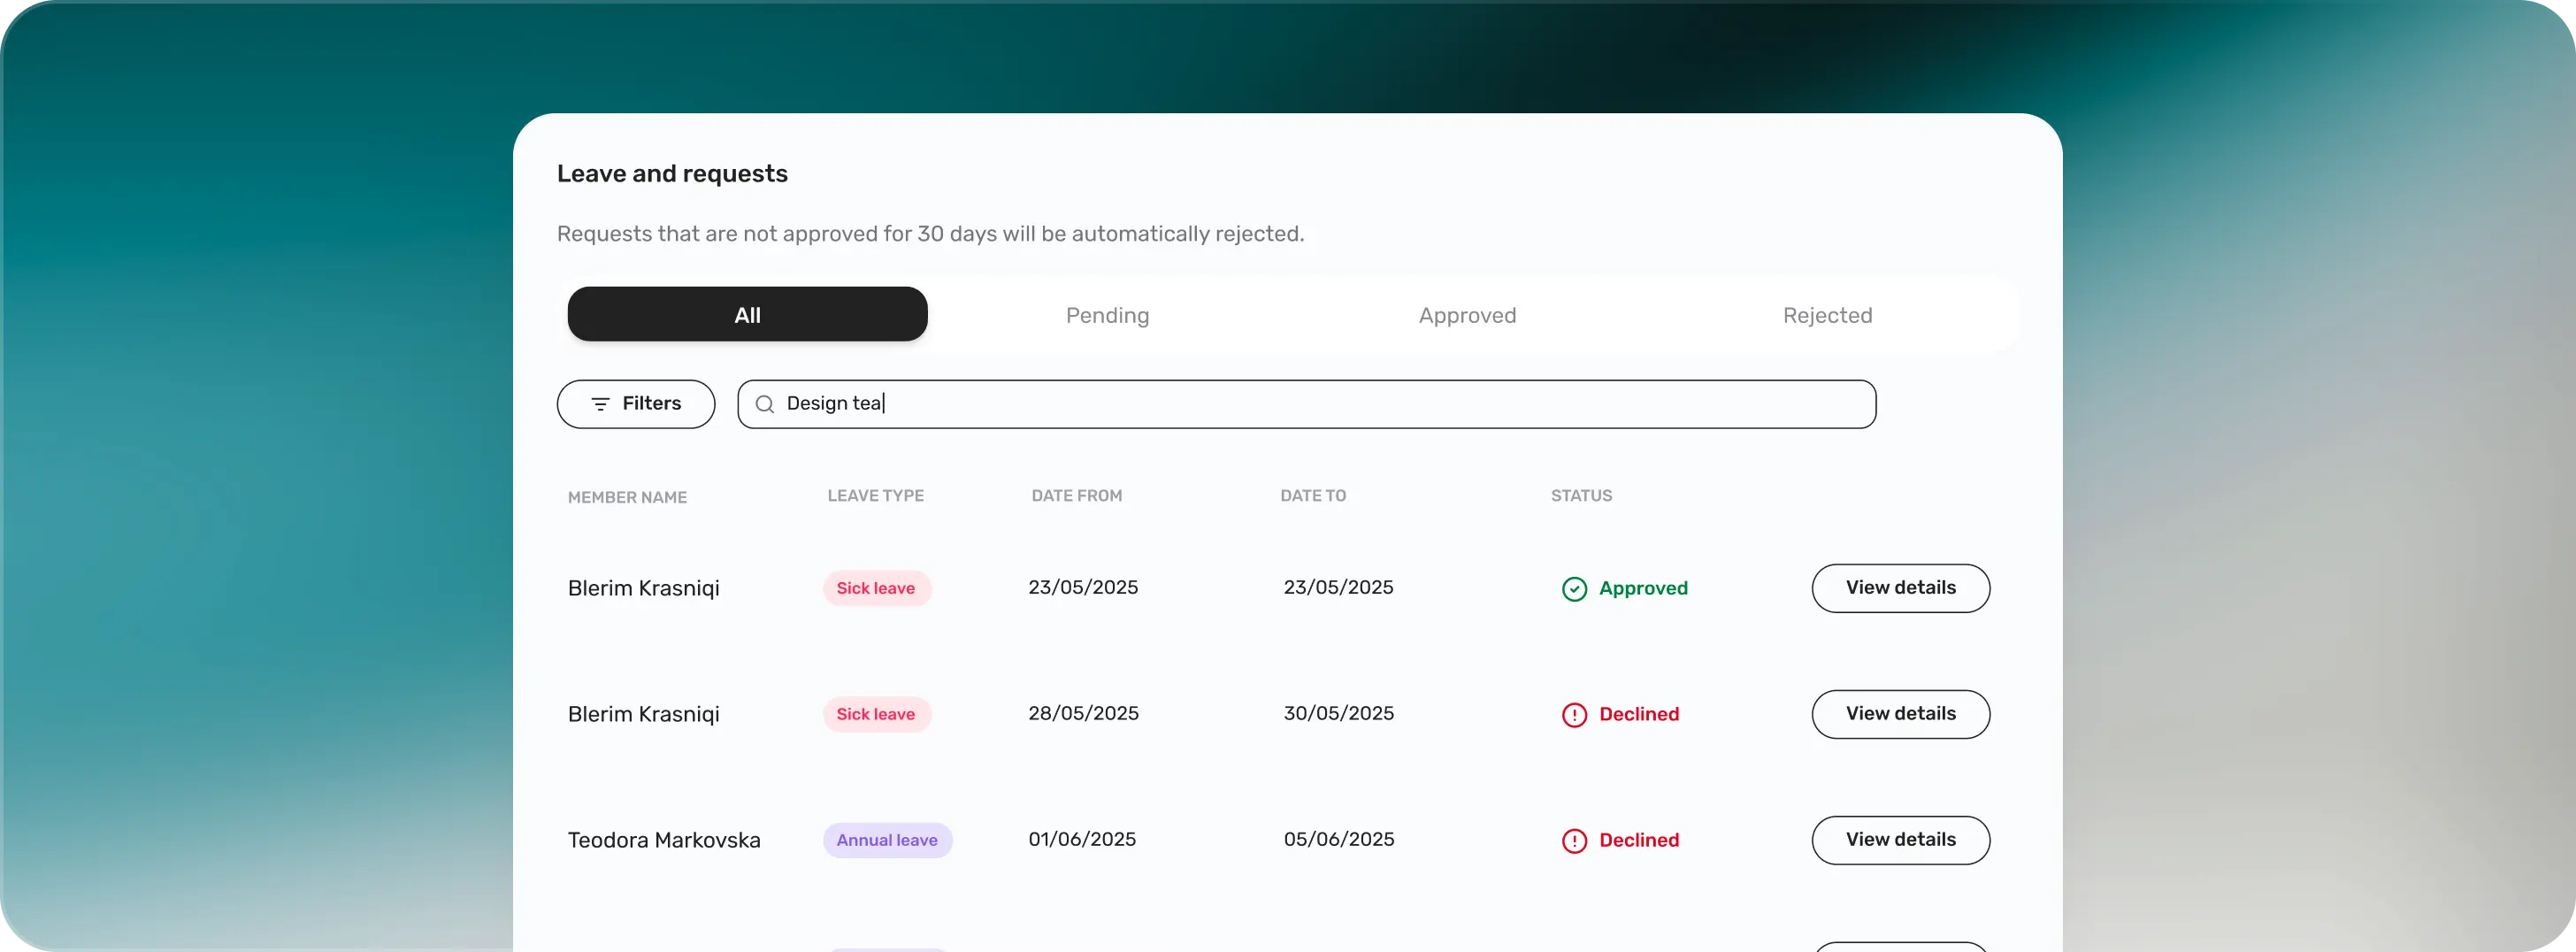Sort by the Leave Type column header
Viewport: 2576px width, 952px height.
click(875, 496)
